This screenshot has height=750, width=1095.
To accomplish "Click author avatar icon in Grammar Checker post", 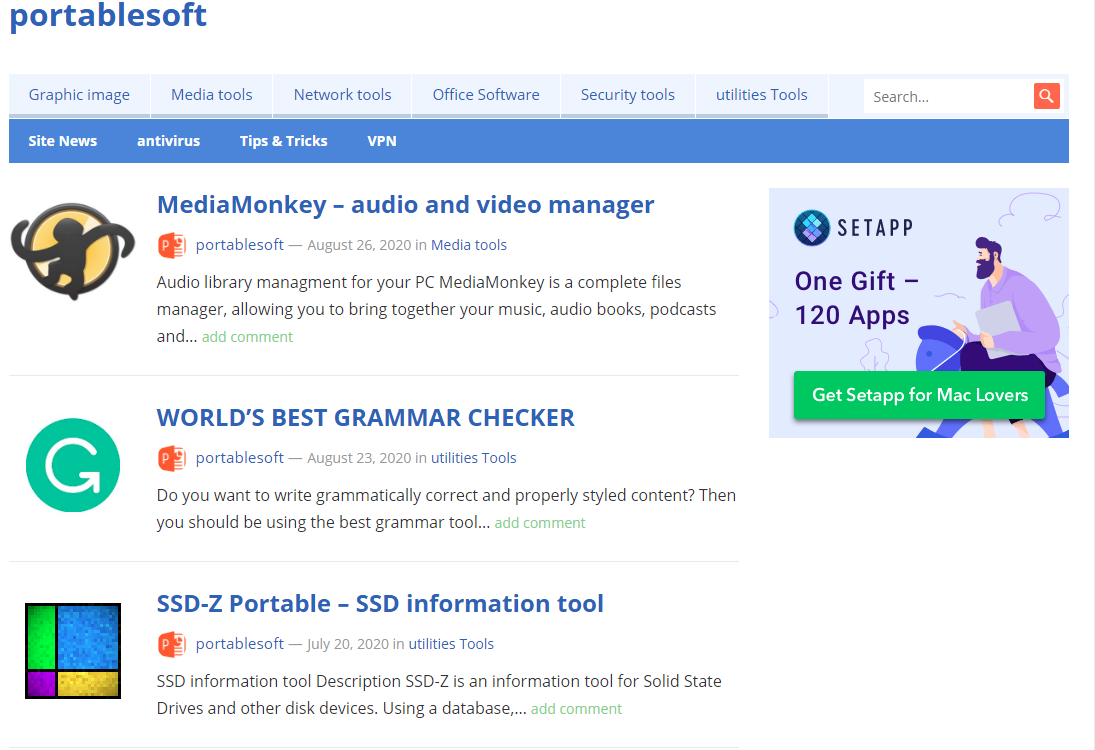I will (172, 458).
